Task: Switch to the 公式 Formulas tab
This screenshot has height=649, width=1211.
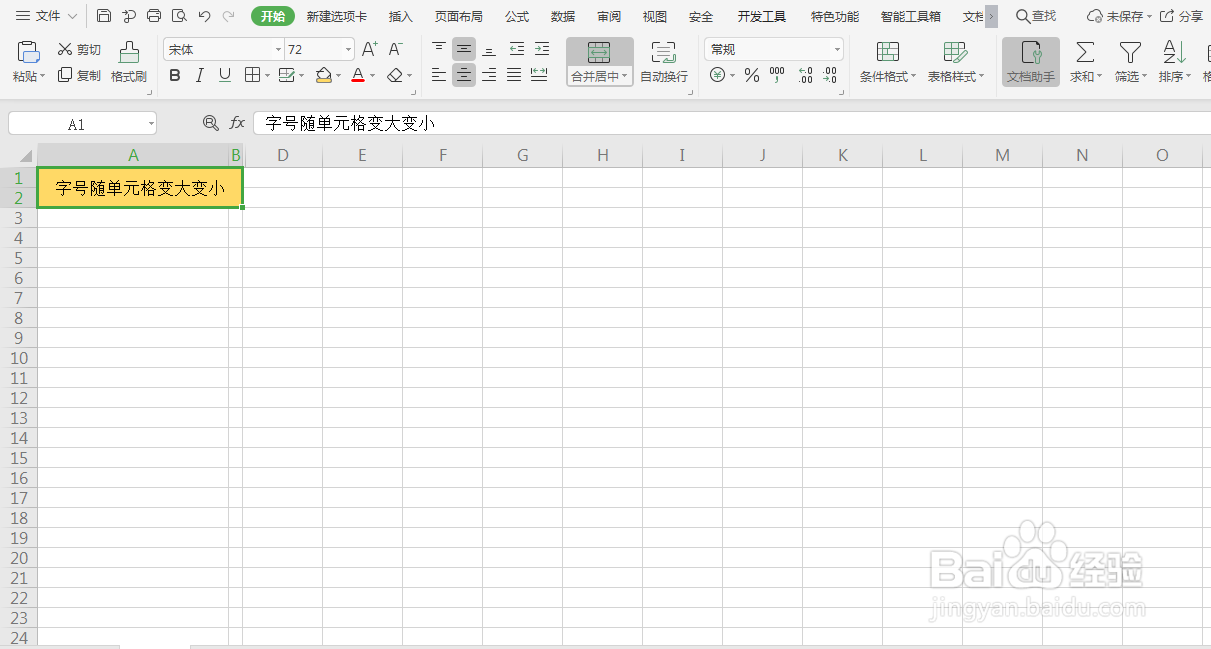Action: click(x=517, y=17)
